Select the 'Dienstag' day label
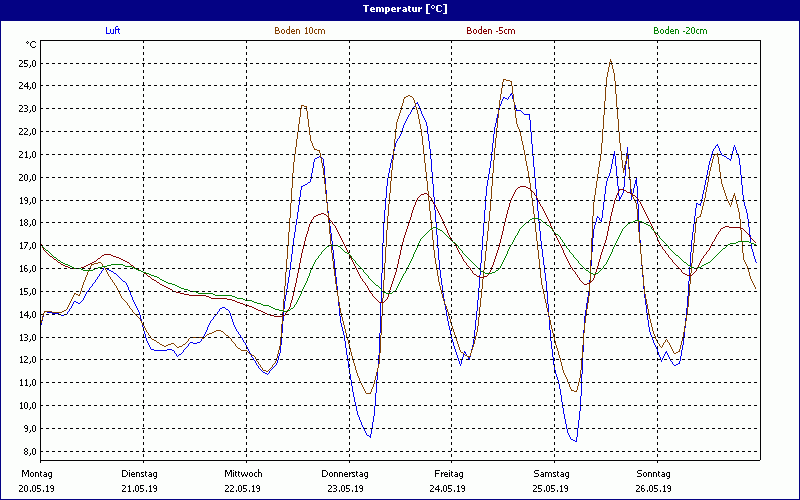This screenshot has width=800, height=500. 139,473
